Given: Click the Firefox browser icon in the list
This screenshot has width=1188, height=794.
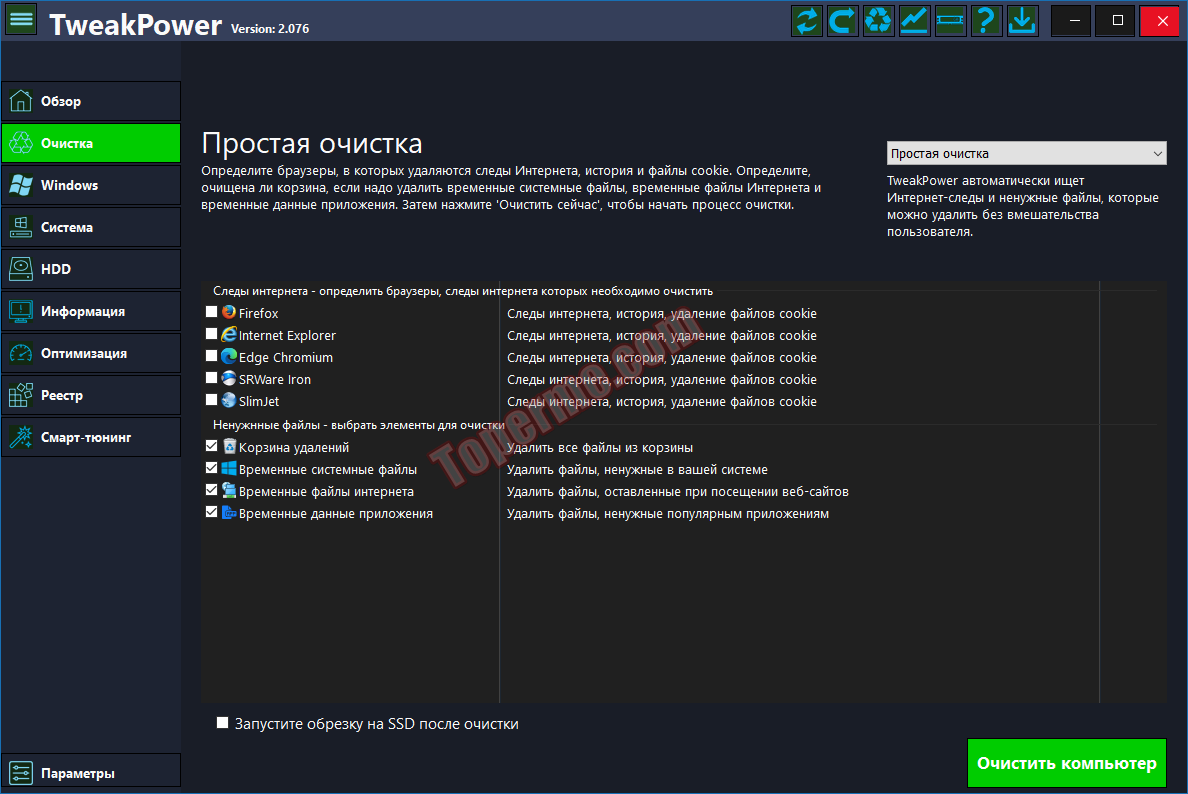Looking at the screenshot, I should coord(229,312).
